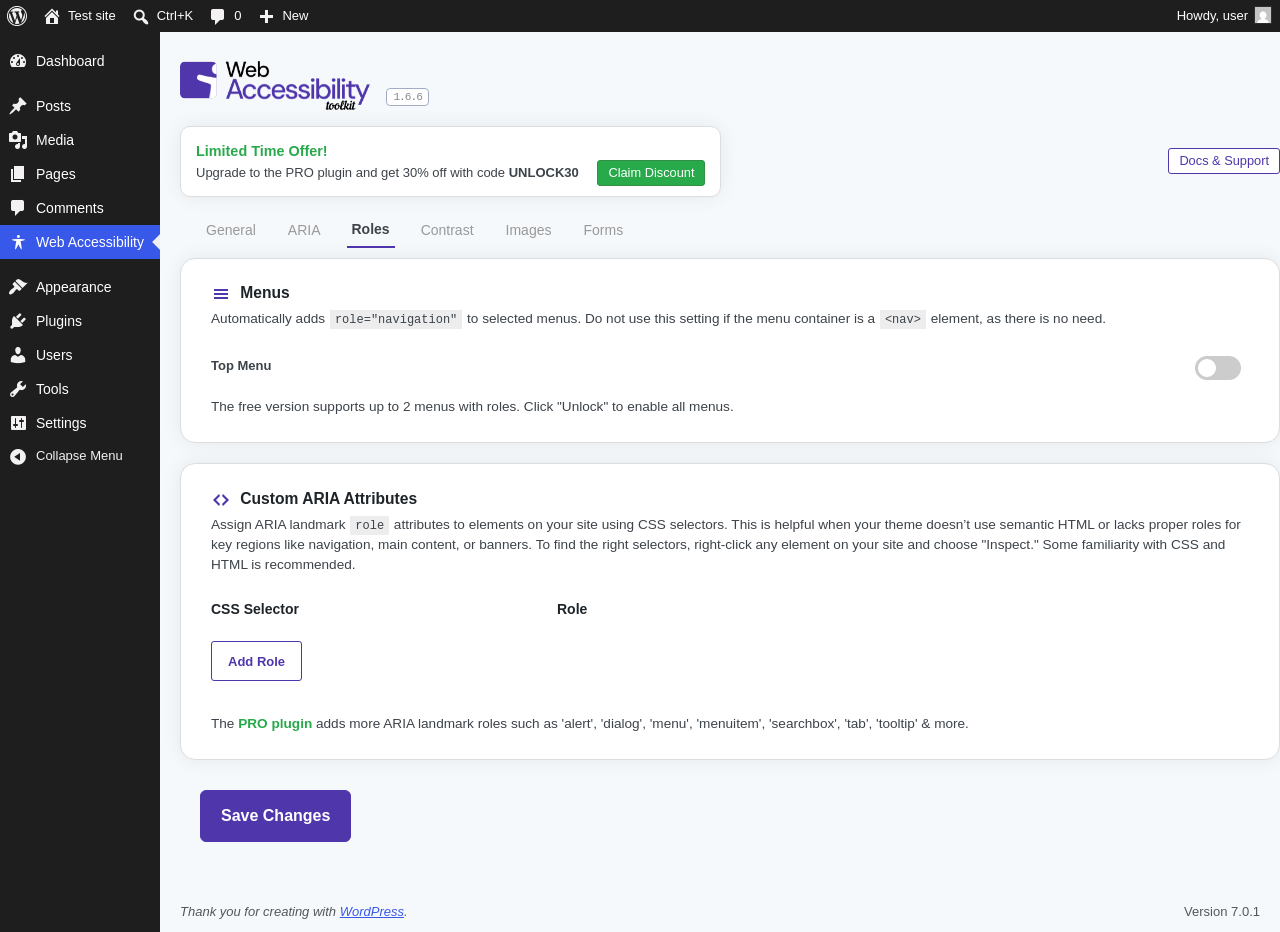Switch to the General tab
Screen dimensions: 1280x932
coord(231,230)
